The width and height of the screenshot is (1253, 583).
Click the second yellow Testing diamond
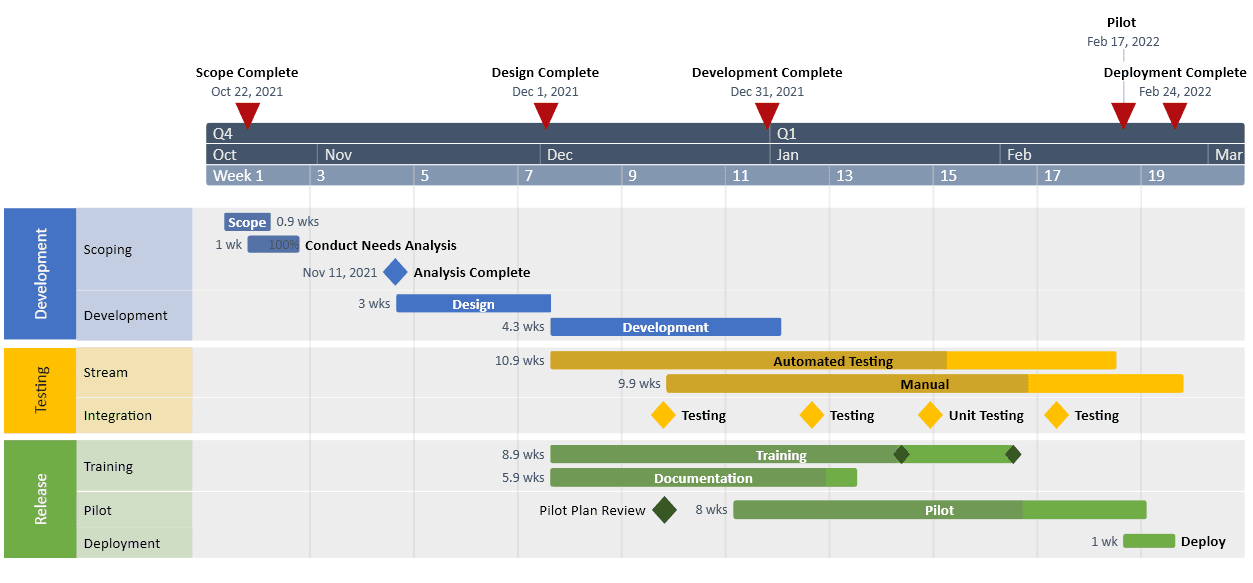[810, 415]
